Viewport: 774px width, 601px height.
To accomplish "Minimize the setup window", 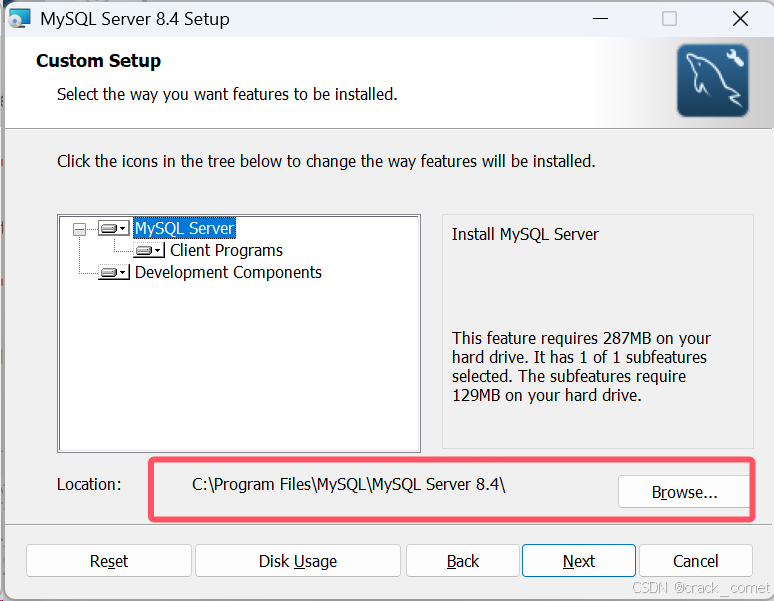I will pos(600,19).
